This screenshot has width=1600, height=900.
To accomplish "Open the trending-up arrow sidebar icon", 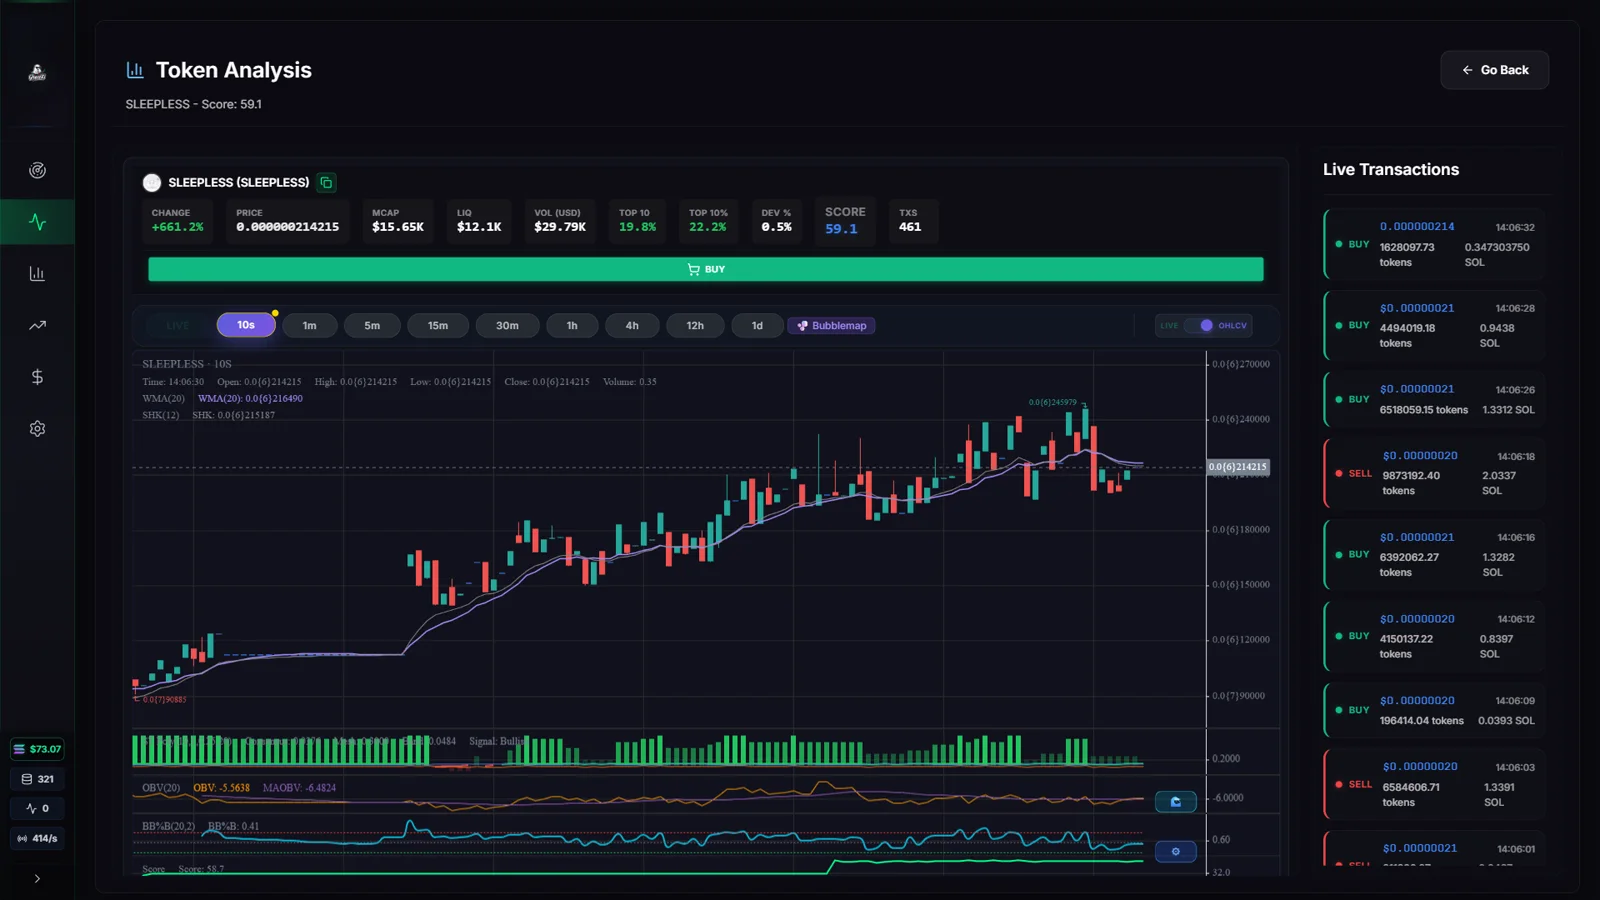I will 37,325.
